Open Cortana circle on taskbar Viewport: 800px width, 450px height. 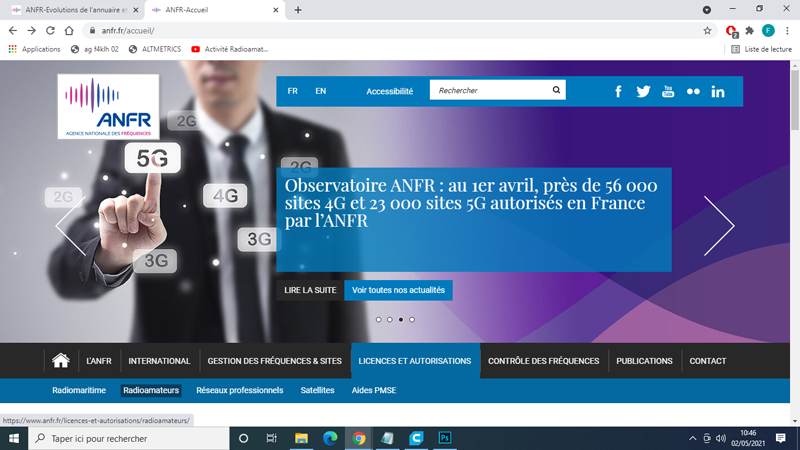[243, 438]
